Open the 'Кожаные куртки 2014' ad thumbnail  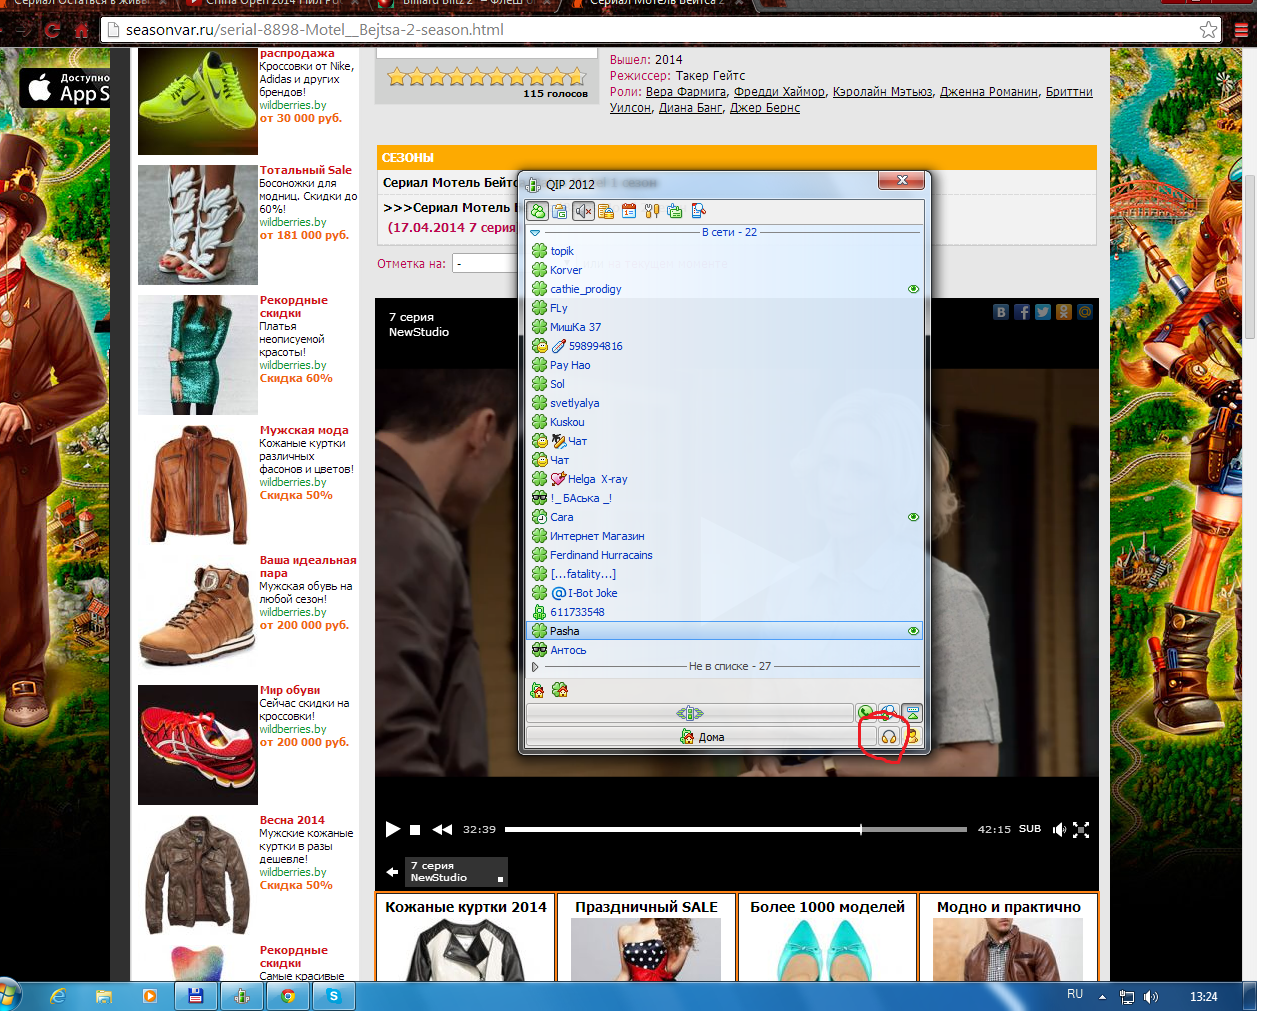click(x=466, y=950)
